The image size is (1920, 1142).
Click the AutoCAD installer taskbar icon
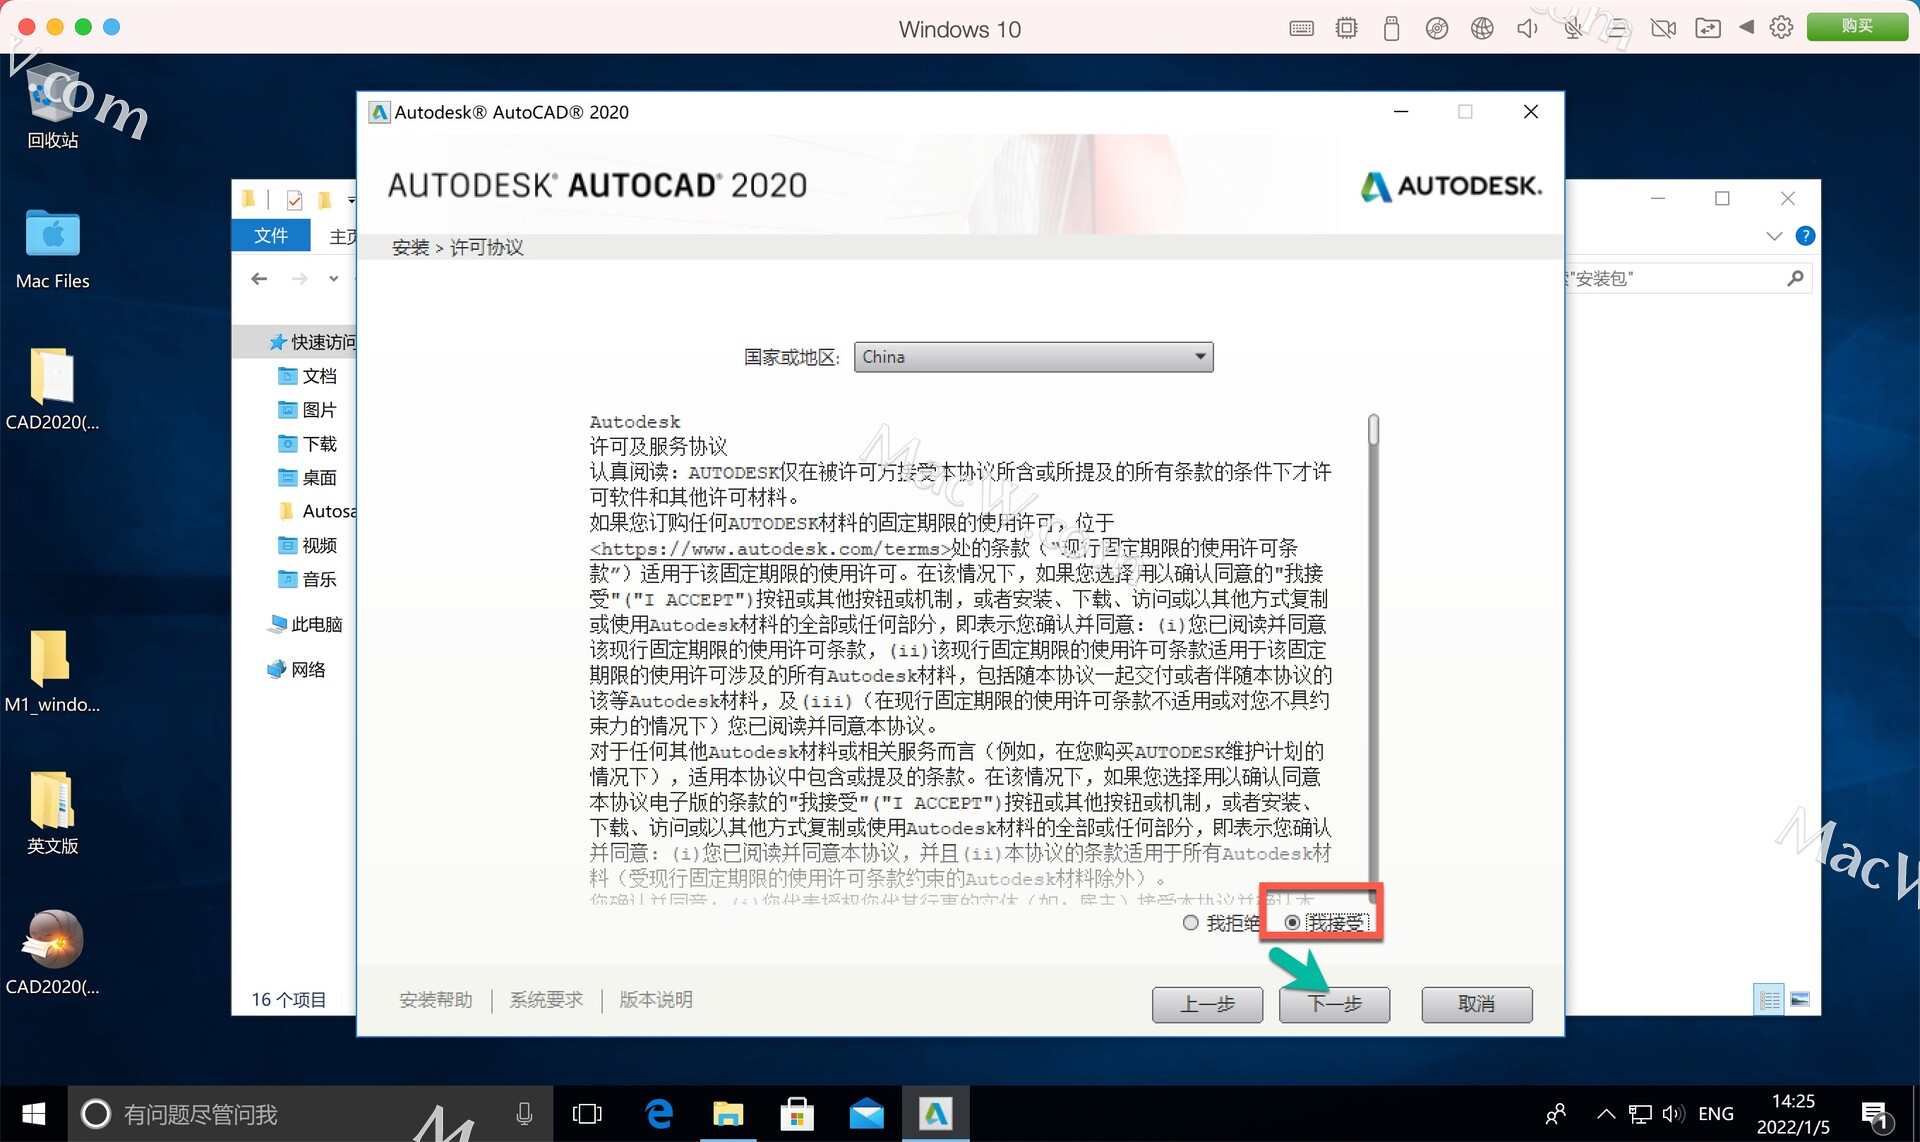[x=935, y=1113]
